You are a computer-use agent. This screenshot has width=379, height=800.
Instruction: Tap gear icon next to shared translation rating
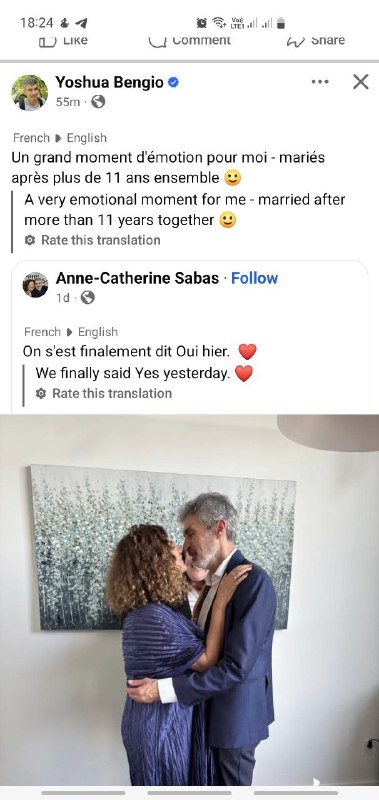click(x=41, y=393)
